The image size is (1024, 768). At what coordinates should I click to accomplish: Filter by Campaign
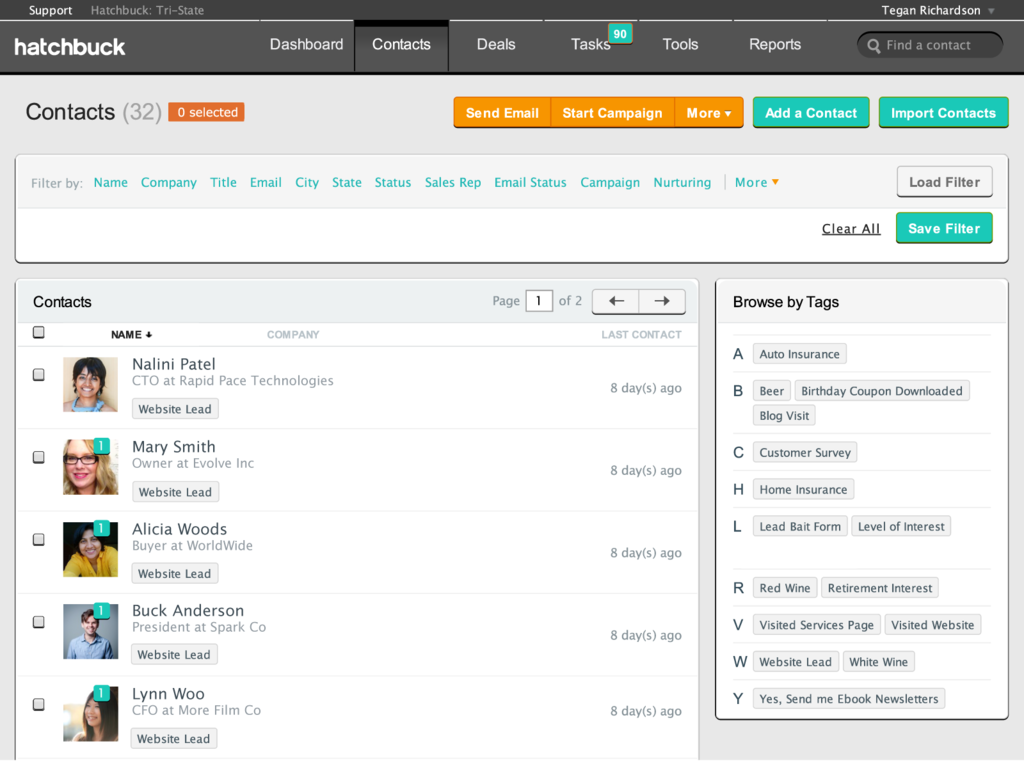click(610, 183)
